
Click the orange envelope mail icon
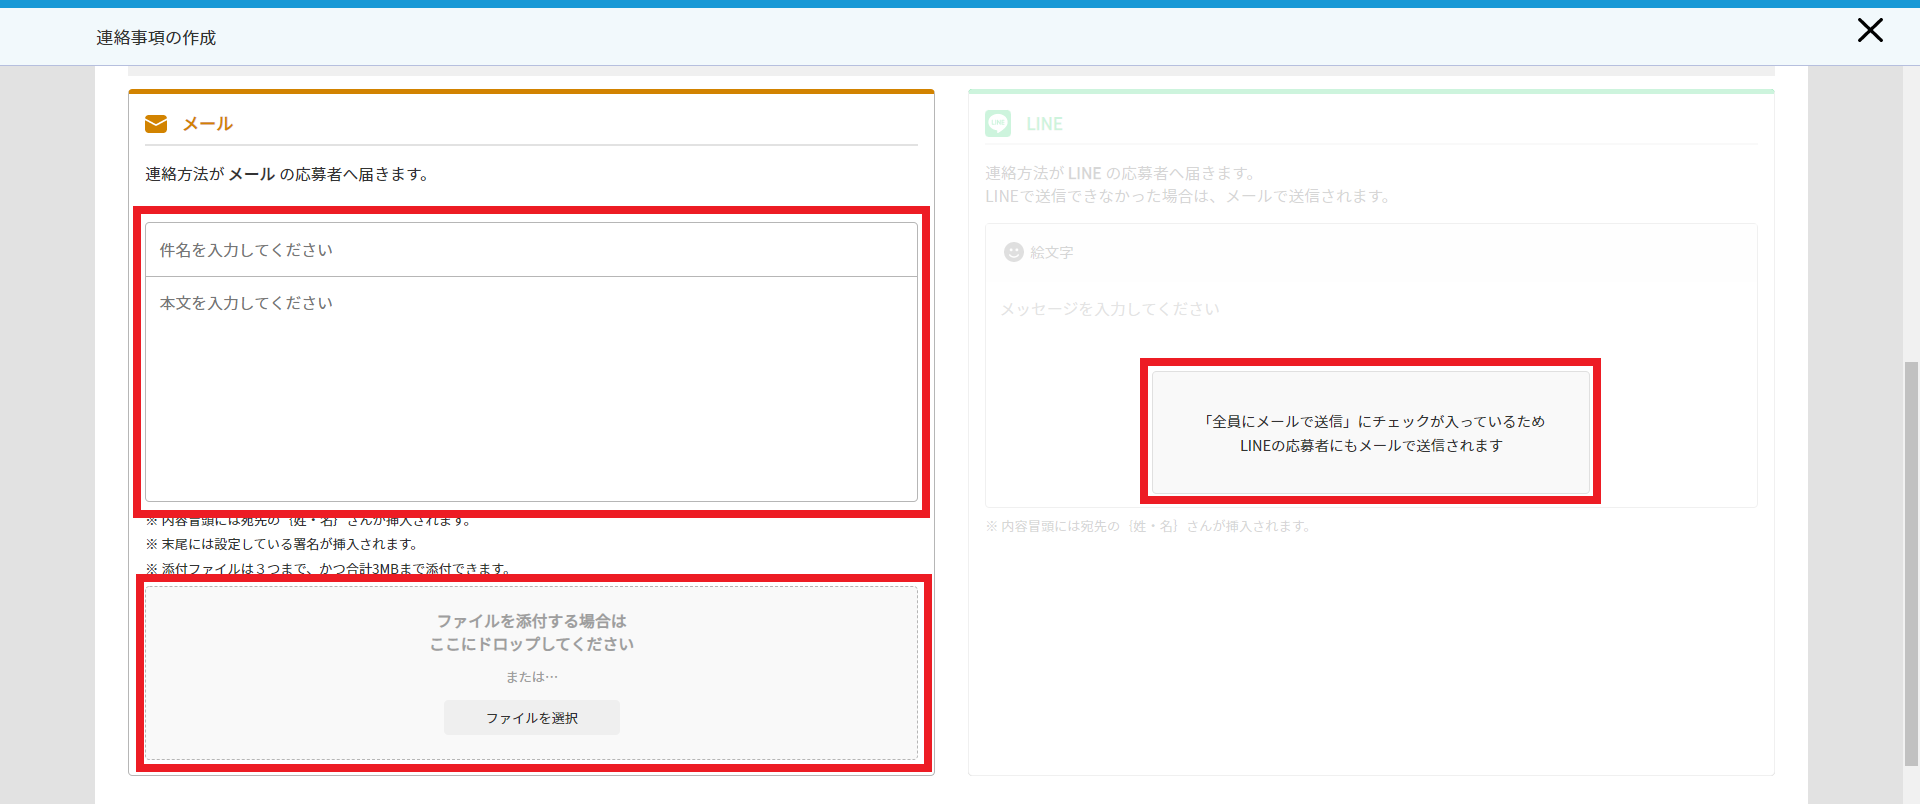coord(156,124)
